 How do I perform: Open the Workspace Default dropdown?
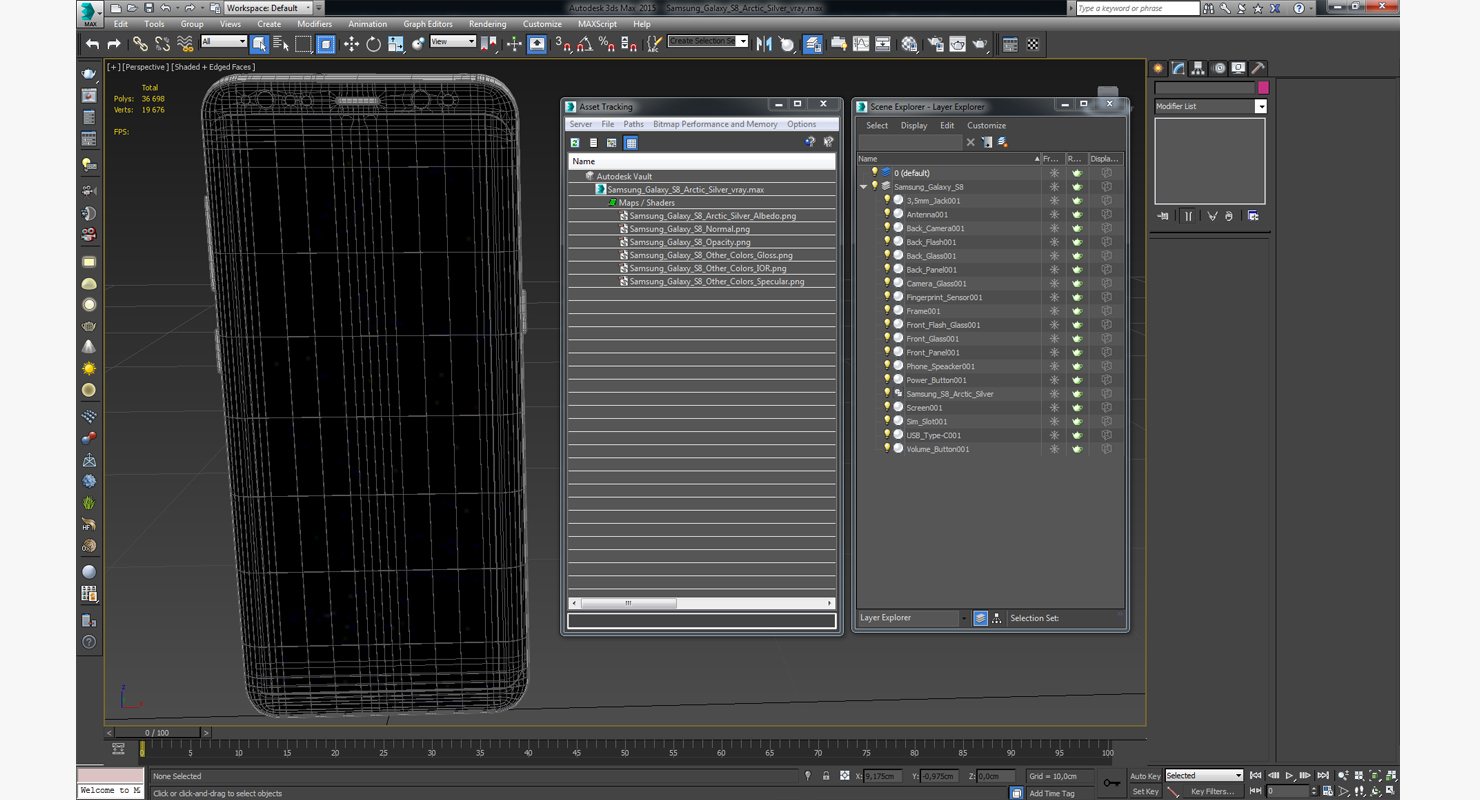(268, 8)
